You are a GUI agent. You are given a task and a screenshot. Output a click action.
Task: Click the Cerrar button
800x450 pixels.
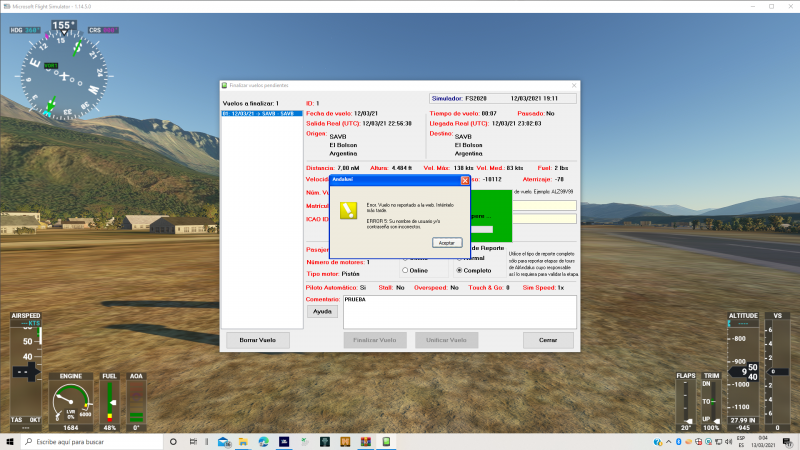(x=548, y=340)
